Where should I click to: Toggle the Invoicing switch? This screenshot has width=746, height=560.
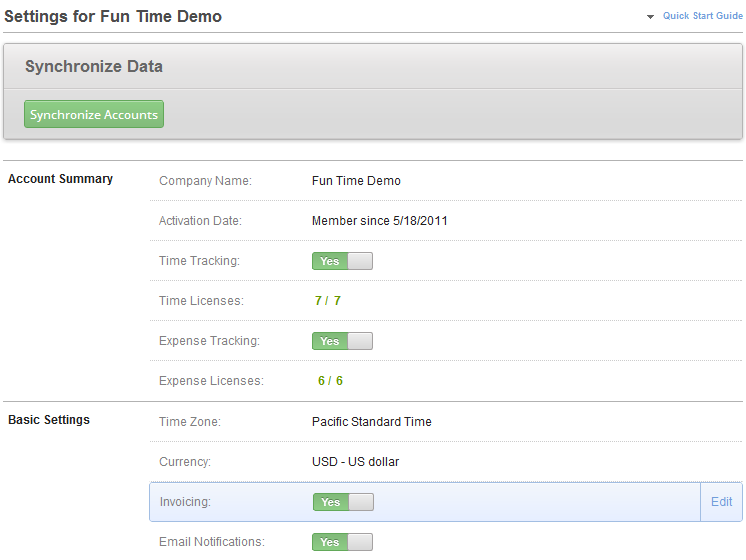coord(343,501)
